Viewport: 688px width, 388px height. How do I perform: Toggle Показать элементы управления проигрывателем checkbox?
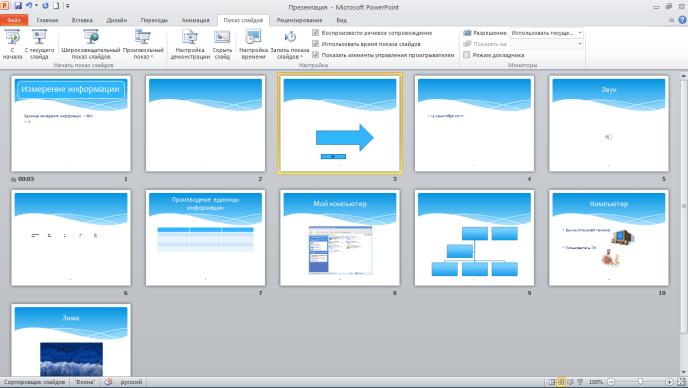tap(315, 55)
